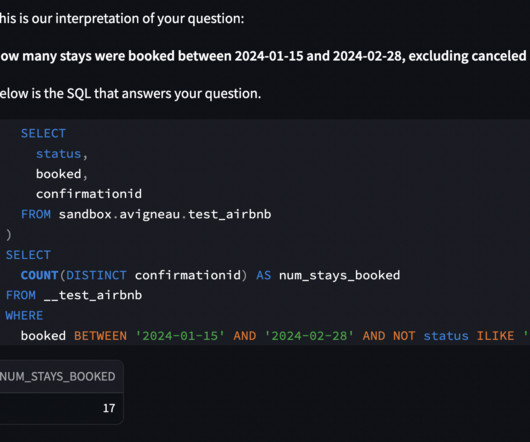Viewport: 530px width, 442px height.
Task: Click the 'NOT status ILIKE' condition
Action: click(x=454, y=336)
